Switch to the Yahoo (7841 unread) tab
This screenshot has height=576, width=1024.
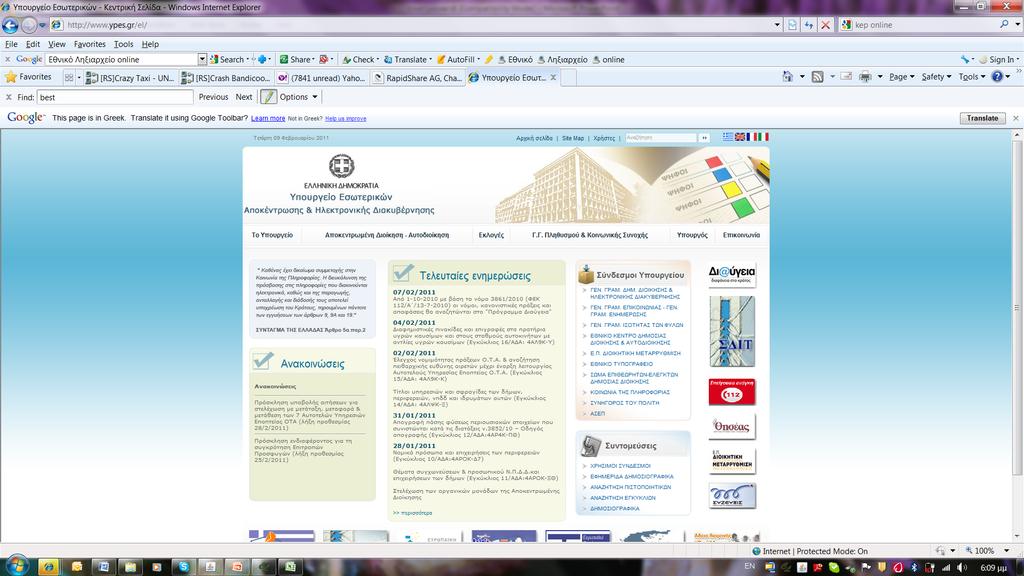click(x=321, y=78)
